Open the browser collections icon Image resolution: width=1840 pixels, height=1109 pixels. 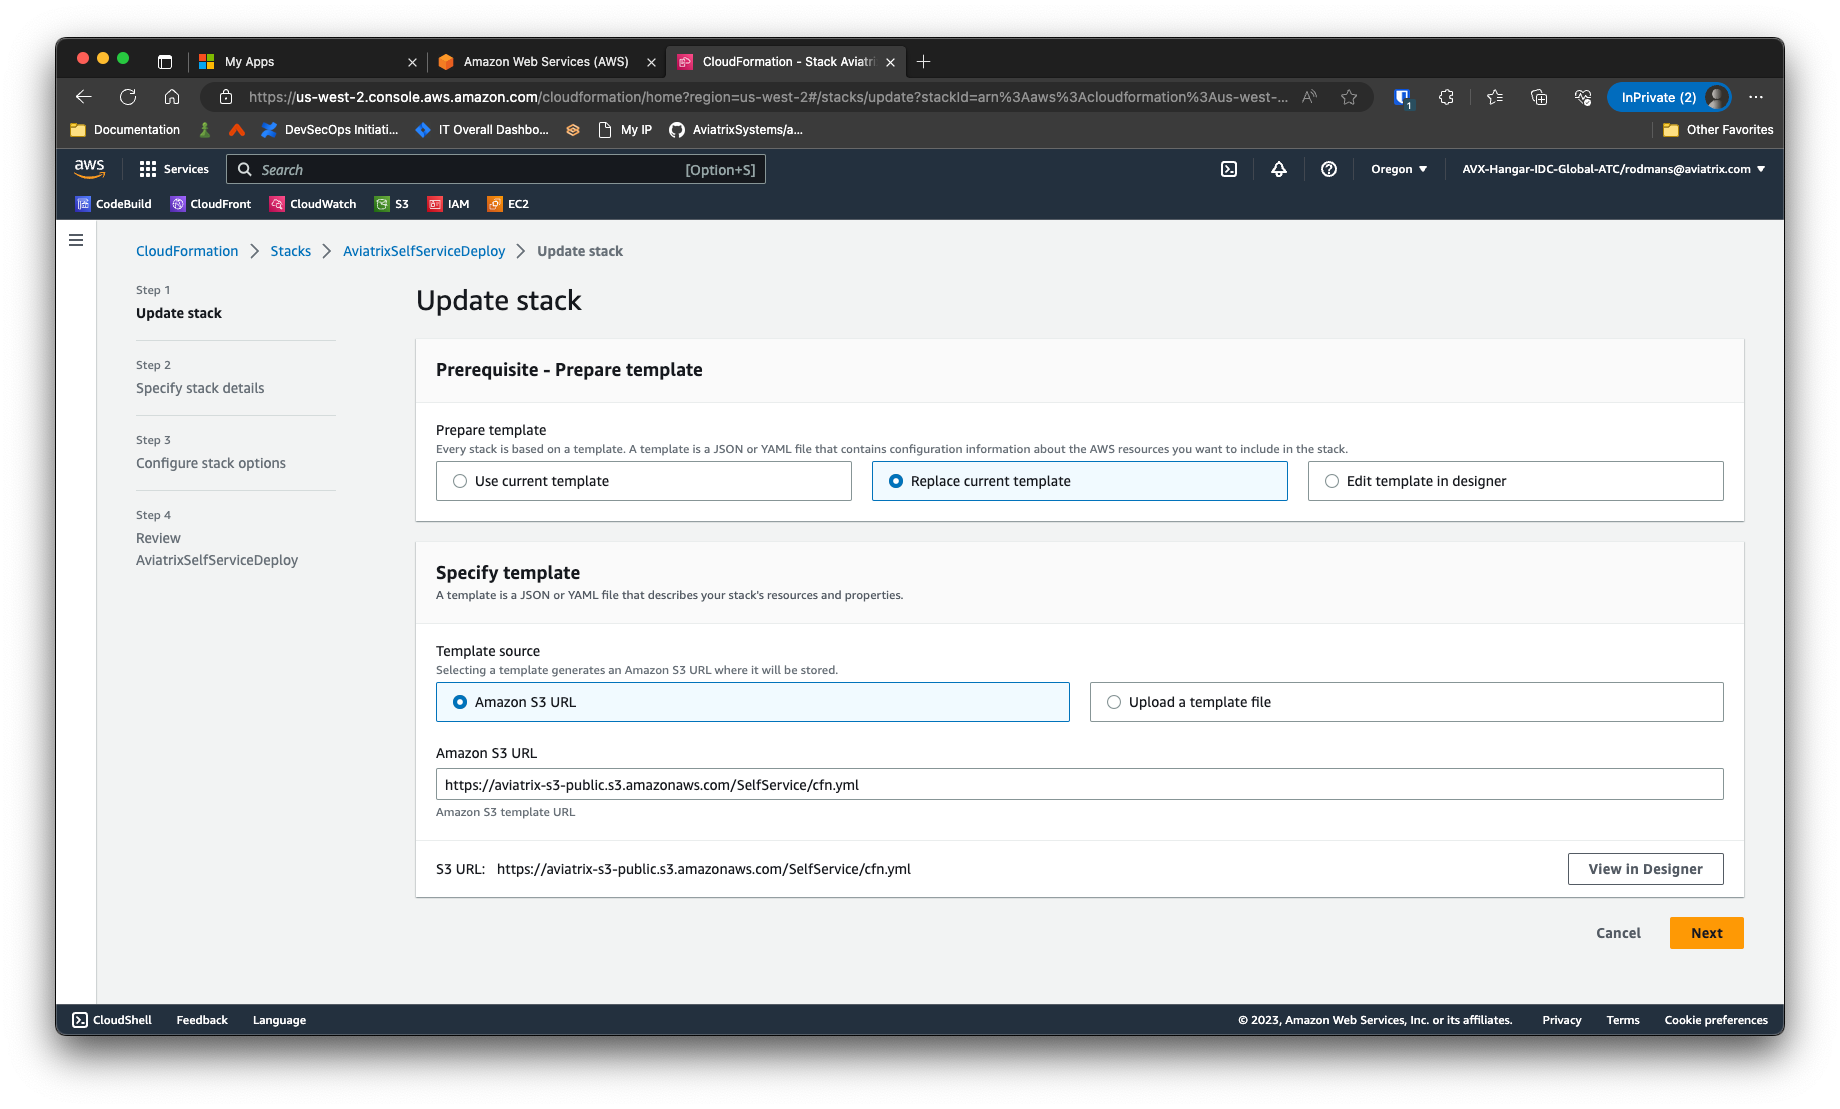(x=1539, y=97)
